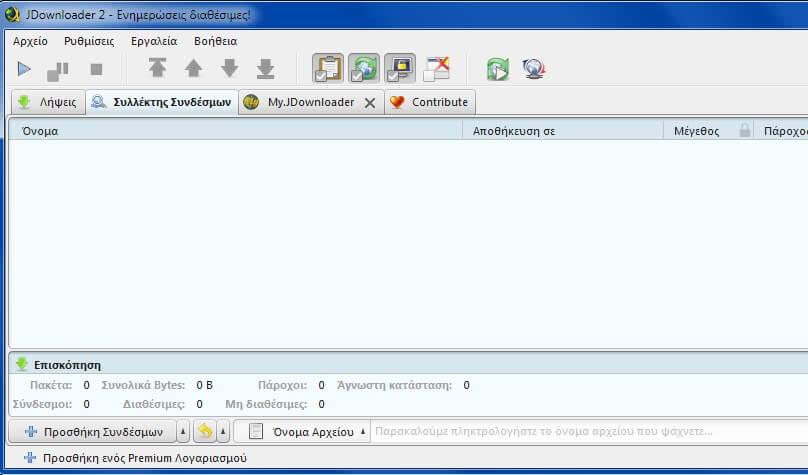Move selection down arrow icon
Viewport: 808px width, 475px height.
pos(230,68)
